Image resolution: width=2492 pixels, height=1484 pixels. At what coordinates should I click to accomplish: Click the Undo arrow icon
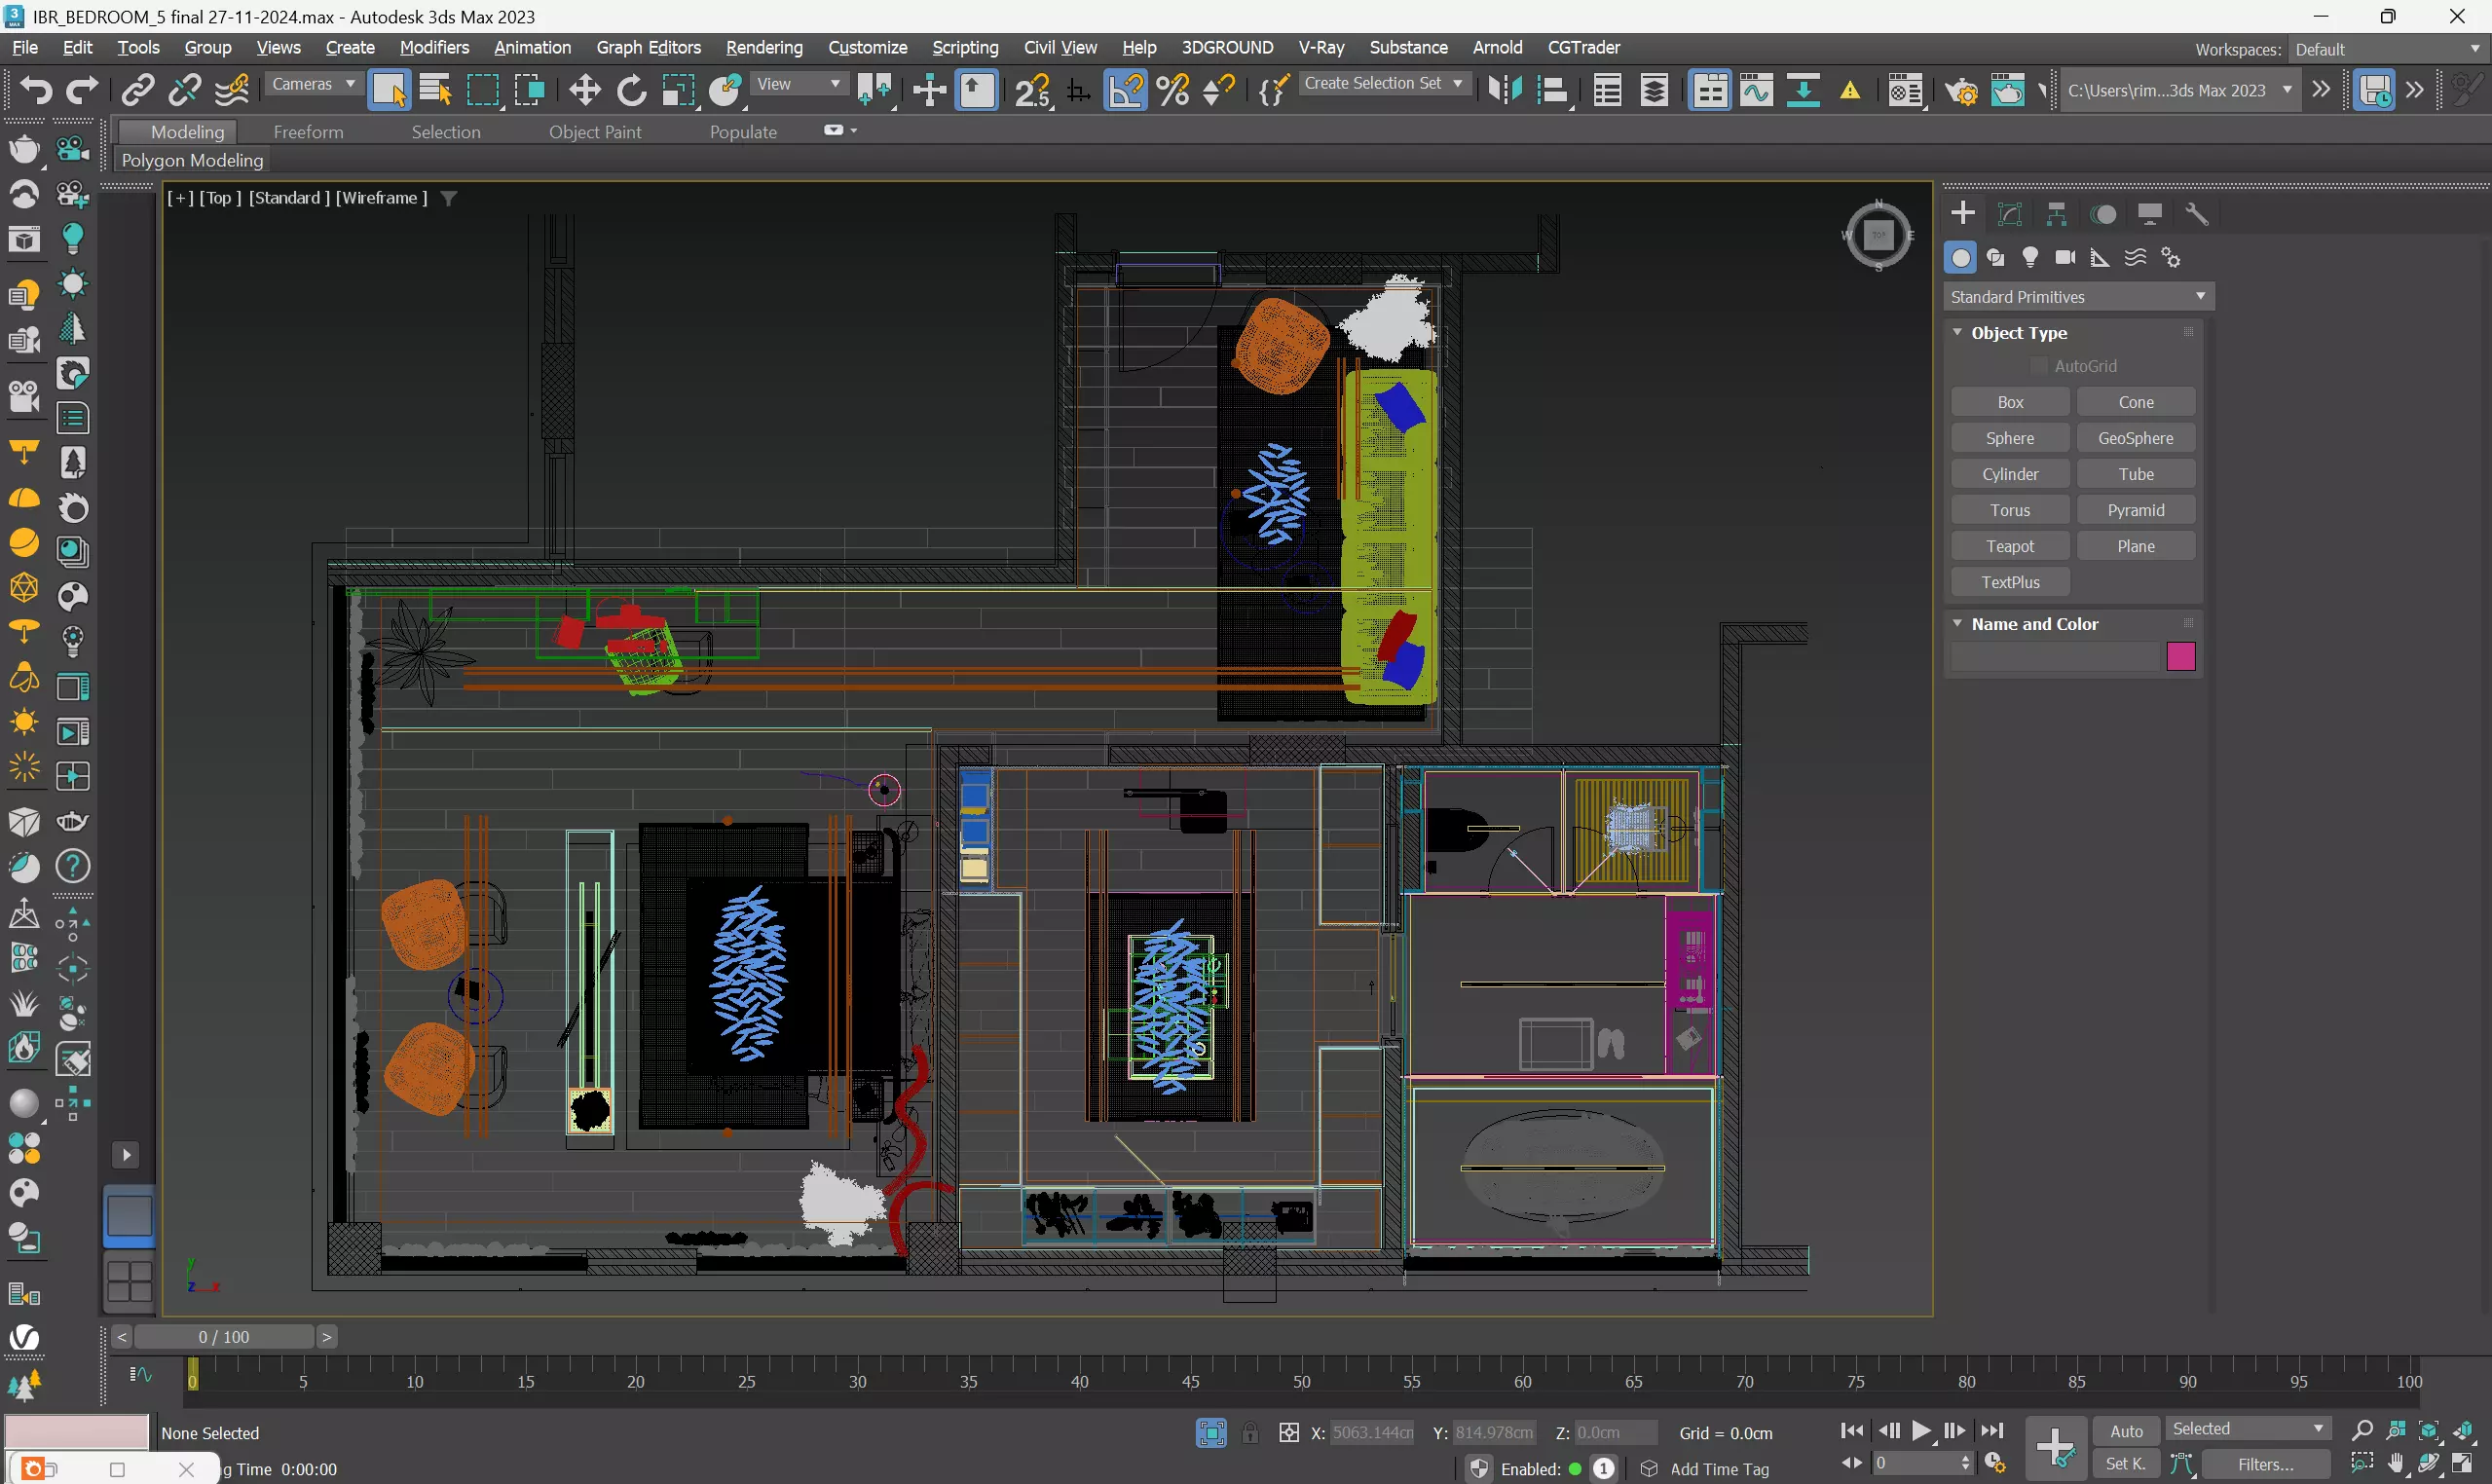coord(36,90)
